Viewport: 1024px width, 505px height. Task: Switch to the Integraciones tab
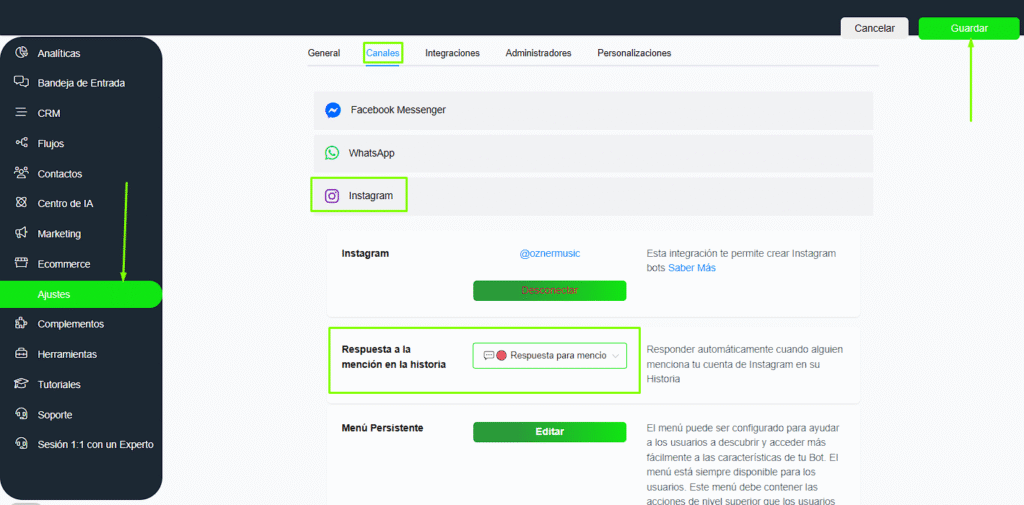tap(452, 53)
